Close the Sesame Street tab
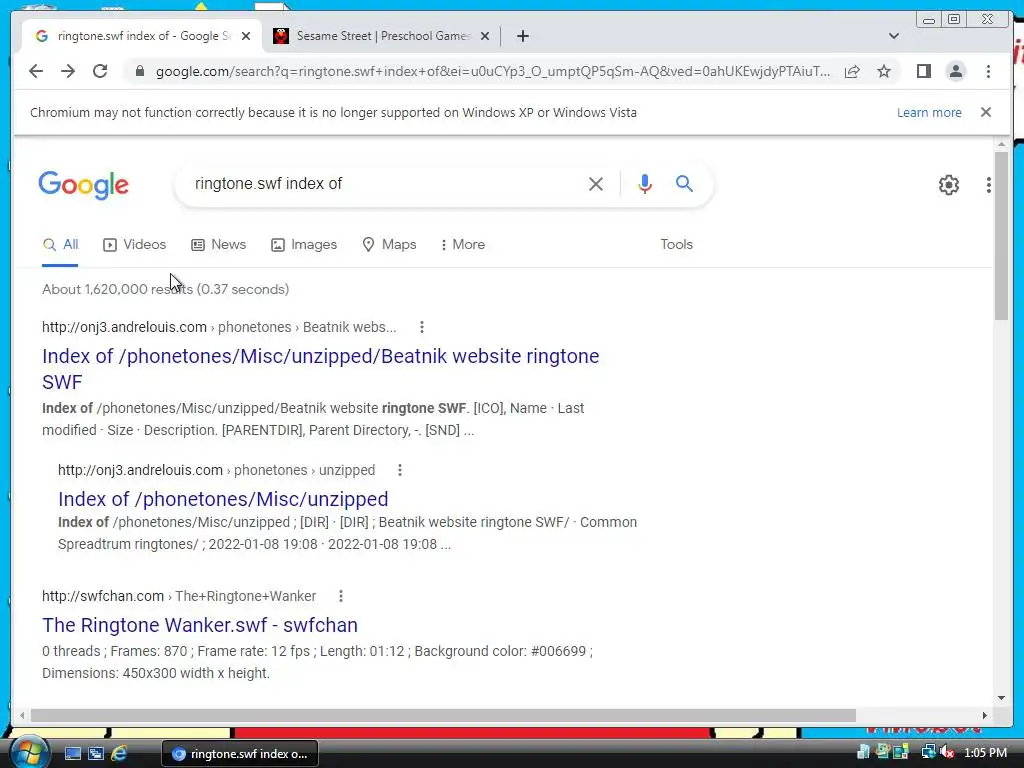Screen dimensions: 1024x768 [x=485, y=36]
